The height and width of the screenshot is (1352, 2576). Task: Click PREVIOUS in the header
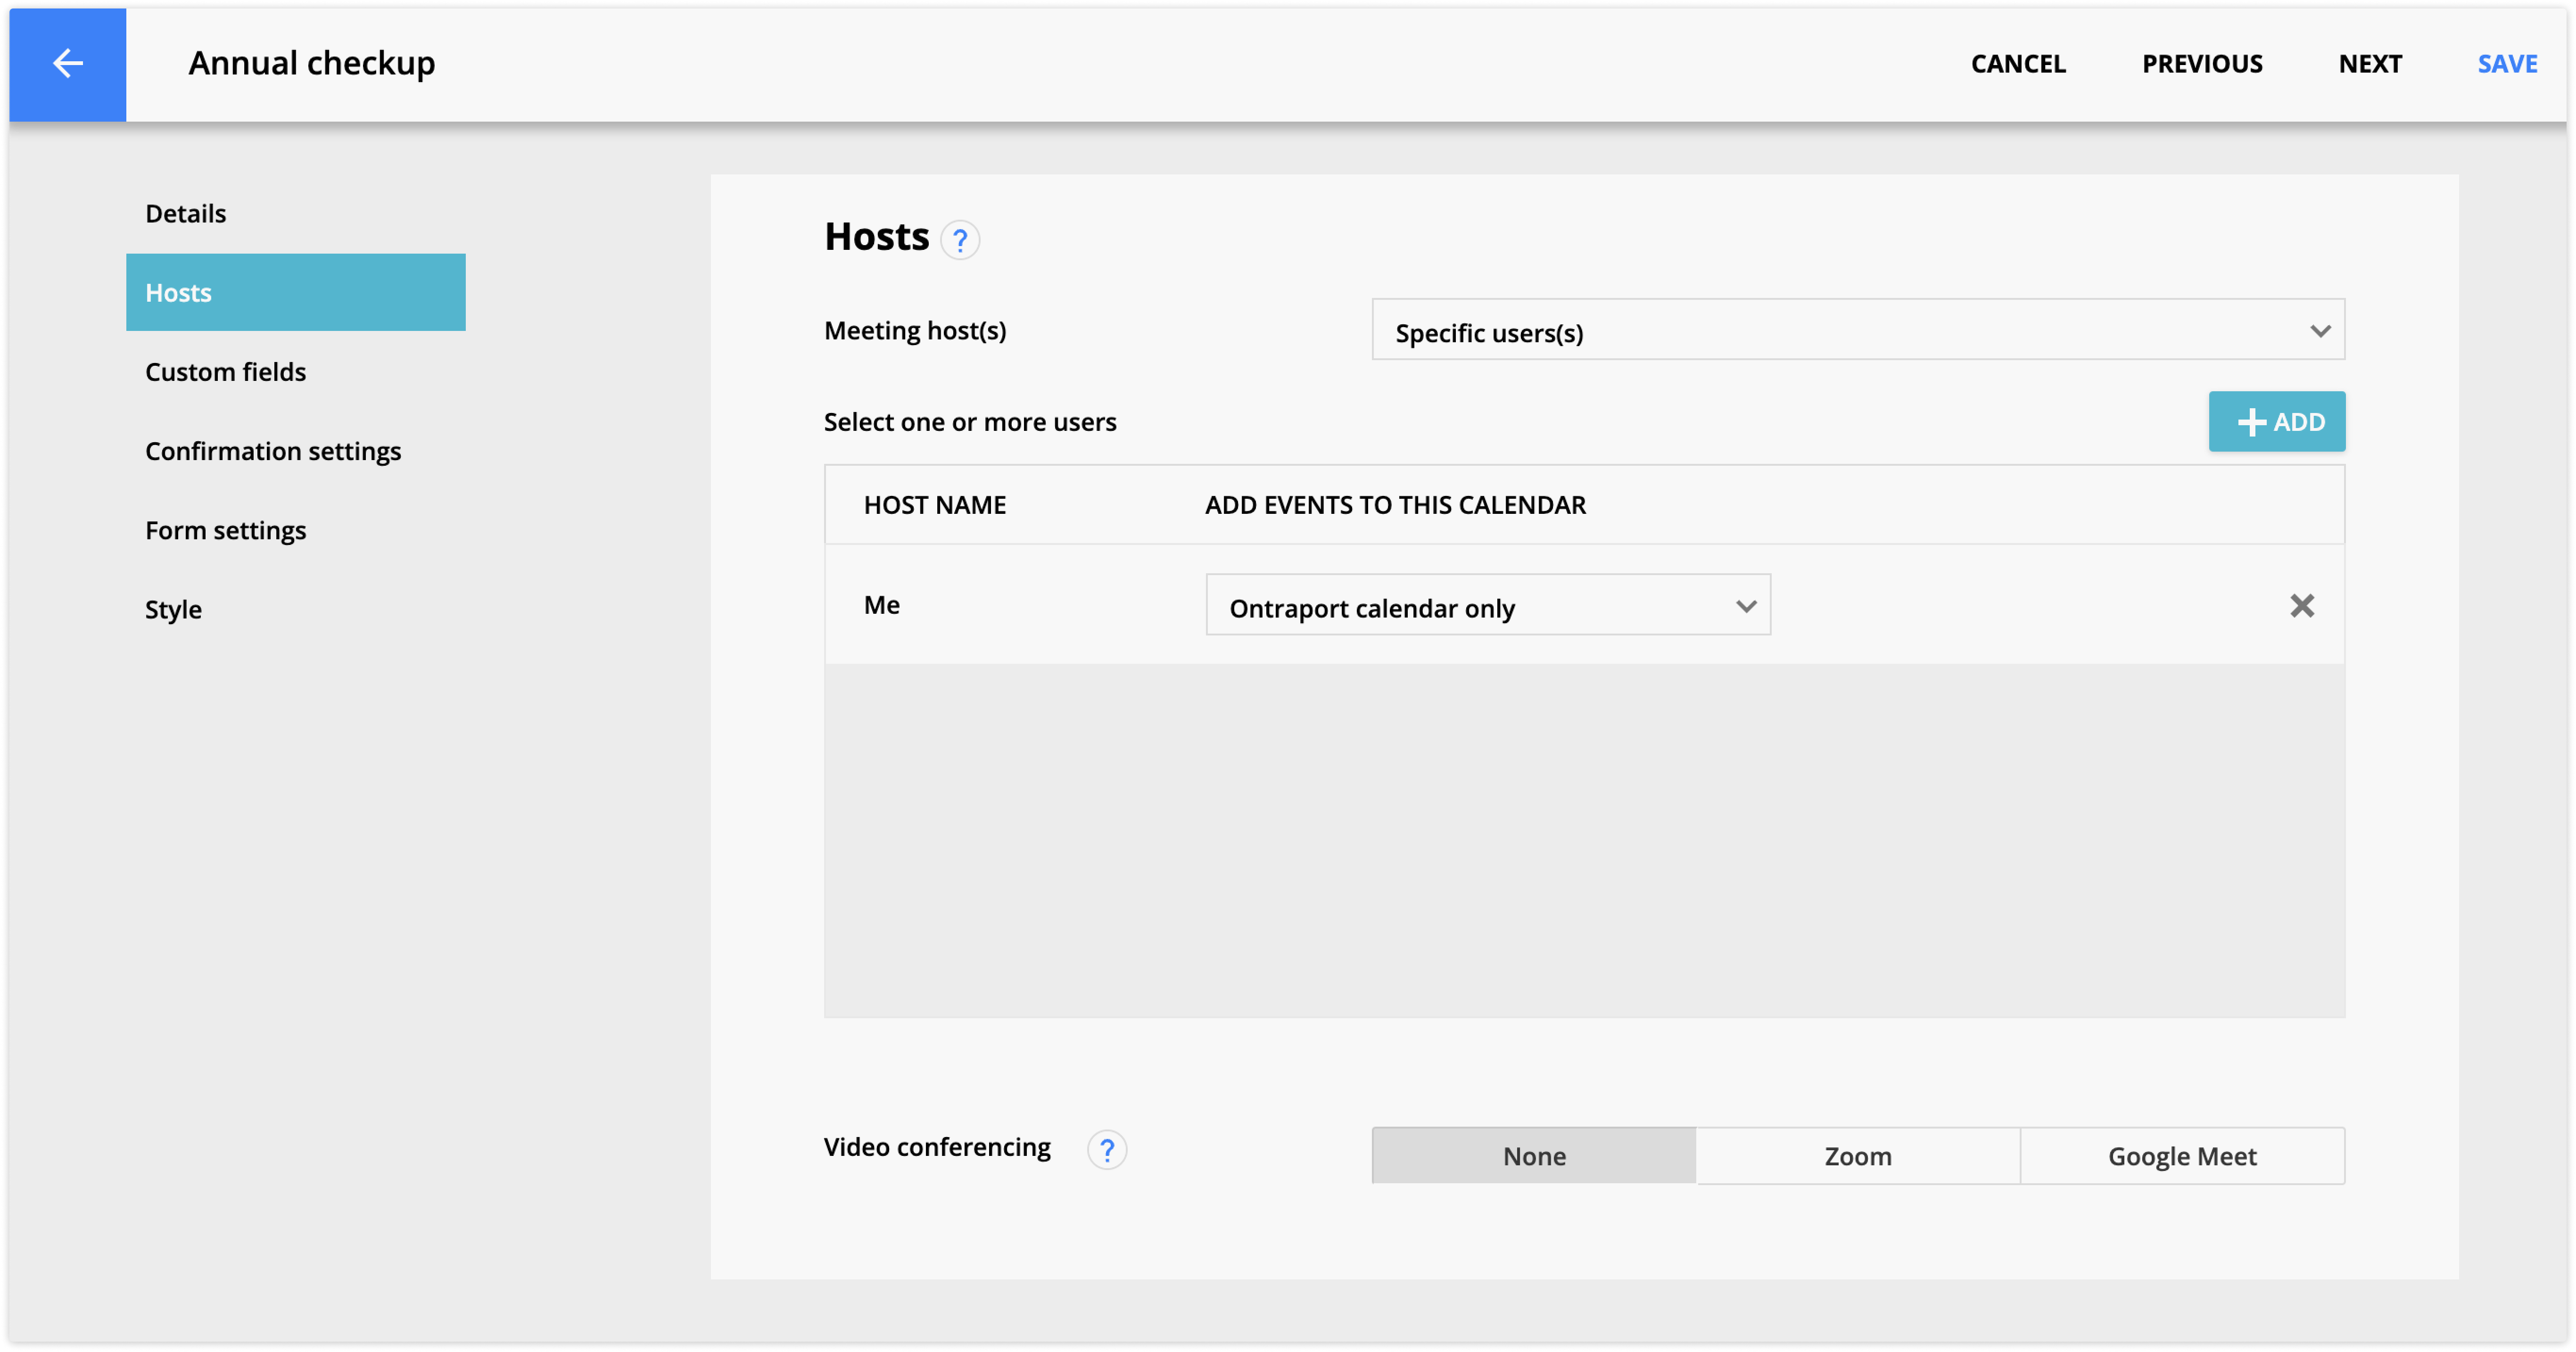[2201, 64]
